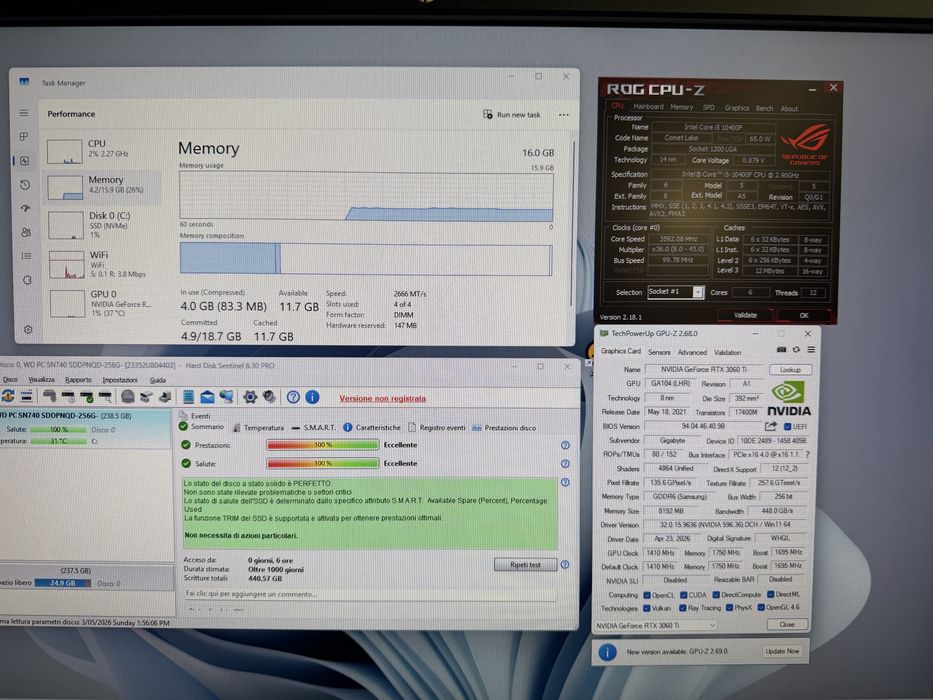Image resolution: width=933 pixels, height=700 pixels.
Task: Open Users icon in Task Manager sidebar
Action: pyautogui.click(x=26, y=232)
